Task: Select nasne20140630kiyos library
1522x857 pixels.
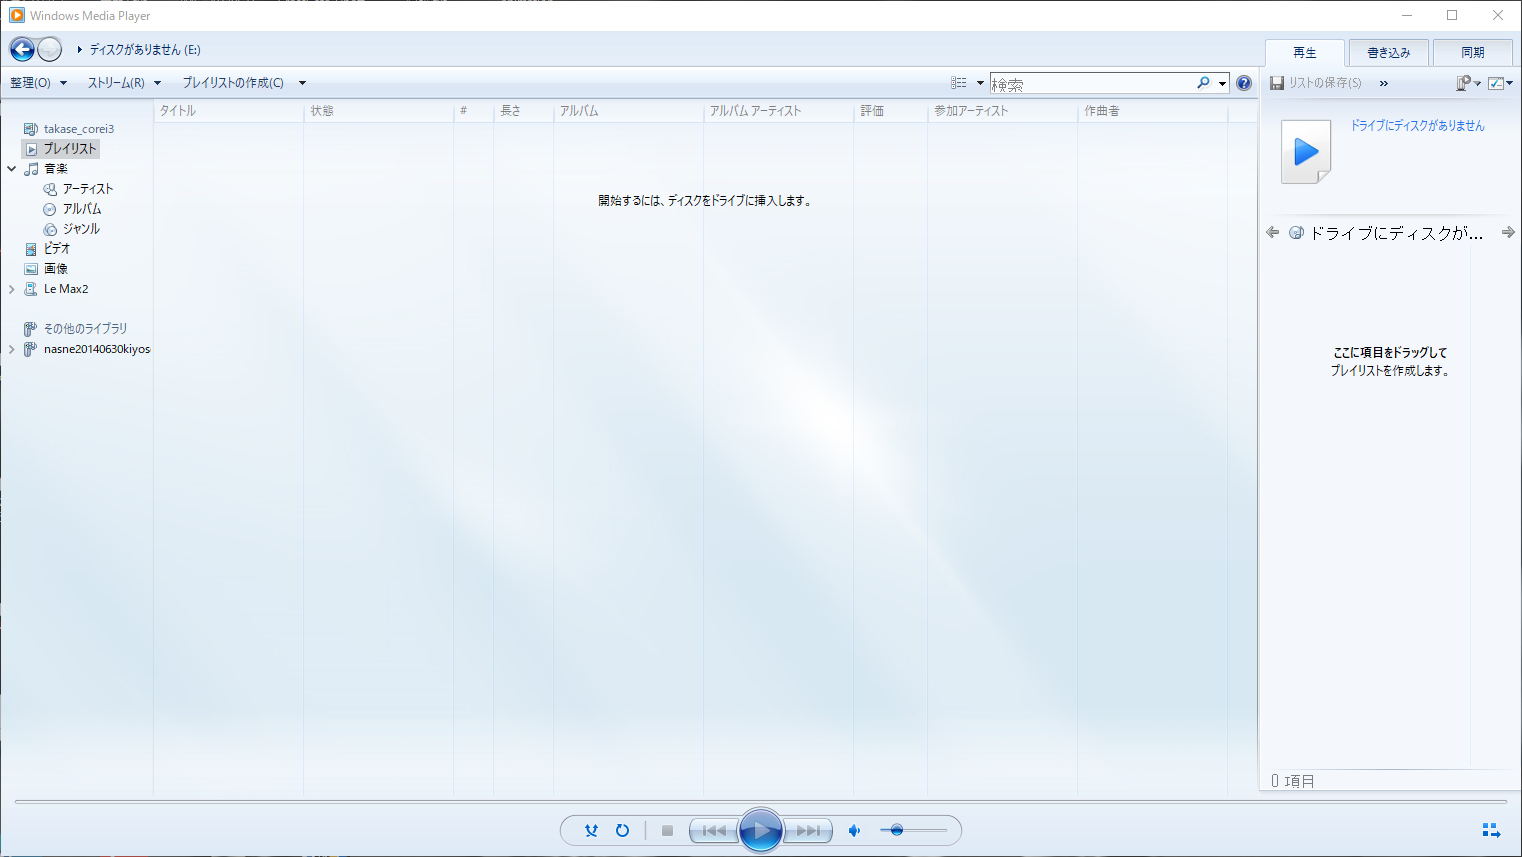Action: [x=87, y=349]
